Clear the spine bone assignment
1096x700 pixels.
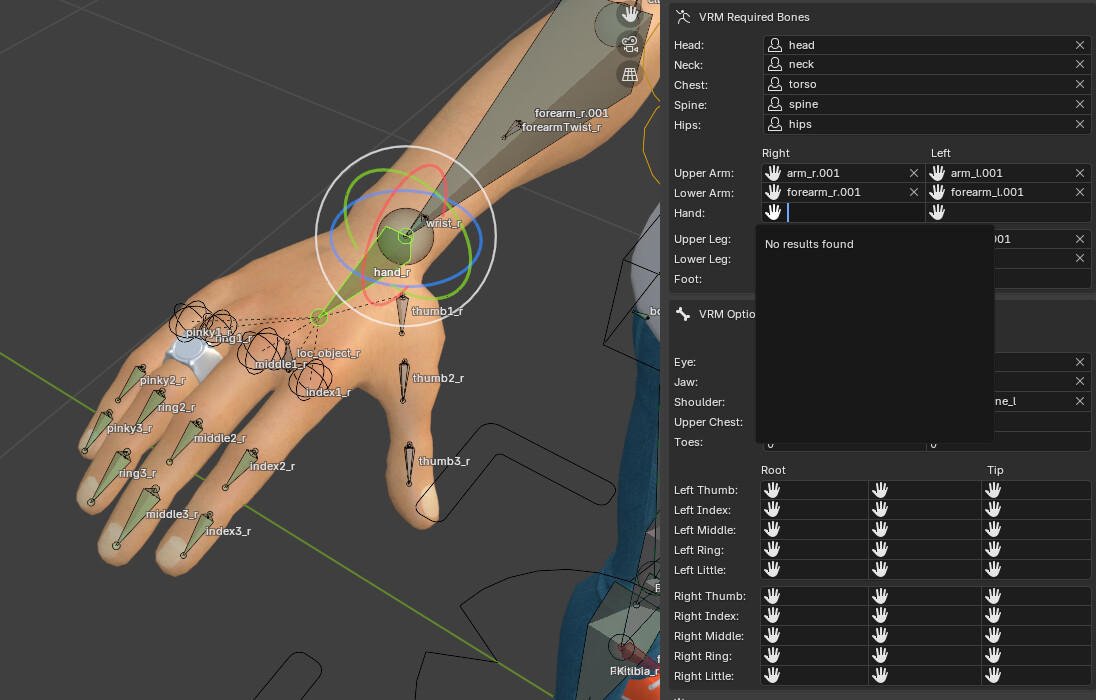(x=1080, y=104)
